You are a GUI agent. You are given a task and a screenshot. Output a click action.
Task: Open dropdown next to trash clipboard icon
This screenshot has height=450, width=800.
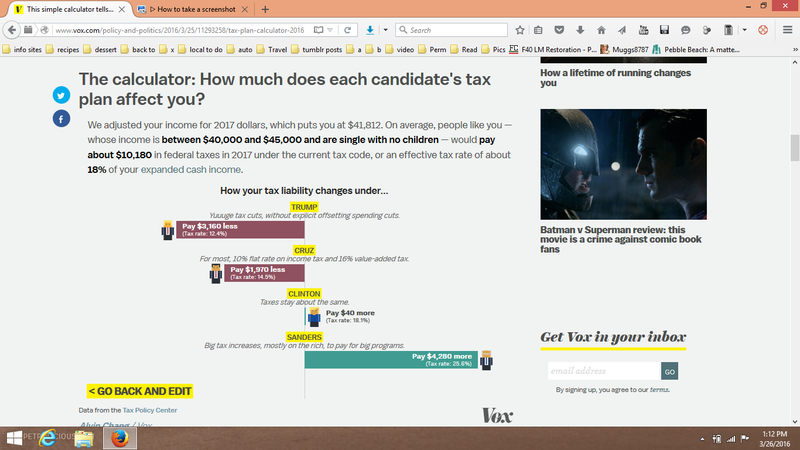(x=744, y=30)
